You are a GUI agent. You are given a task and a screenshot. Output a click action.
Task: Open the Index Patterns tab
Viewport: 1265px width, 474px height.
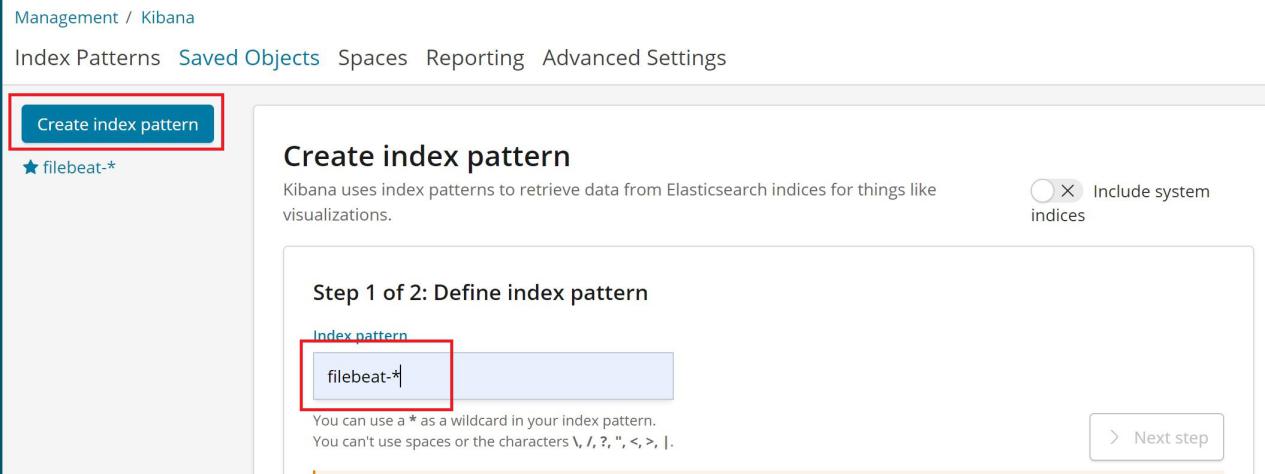pyautogui.click(x=87, y=58)
